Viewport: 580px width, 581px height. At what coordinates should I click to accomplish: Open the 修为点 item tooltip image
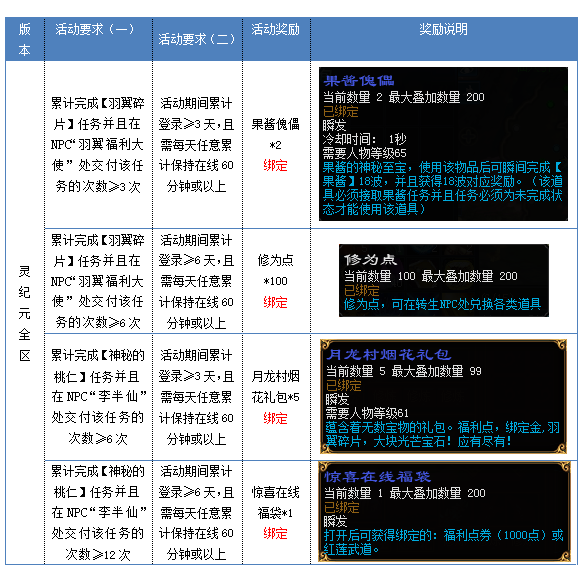[444, 280]
